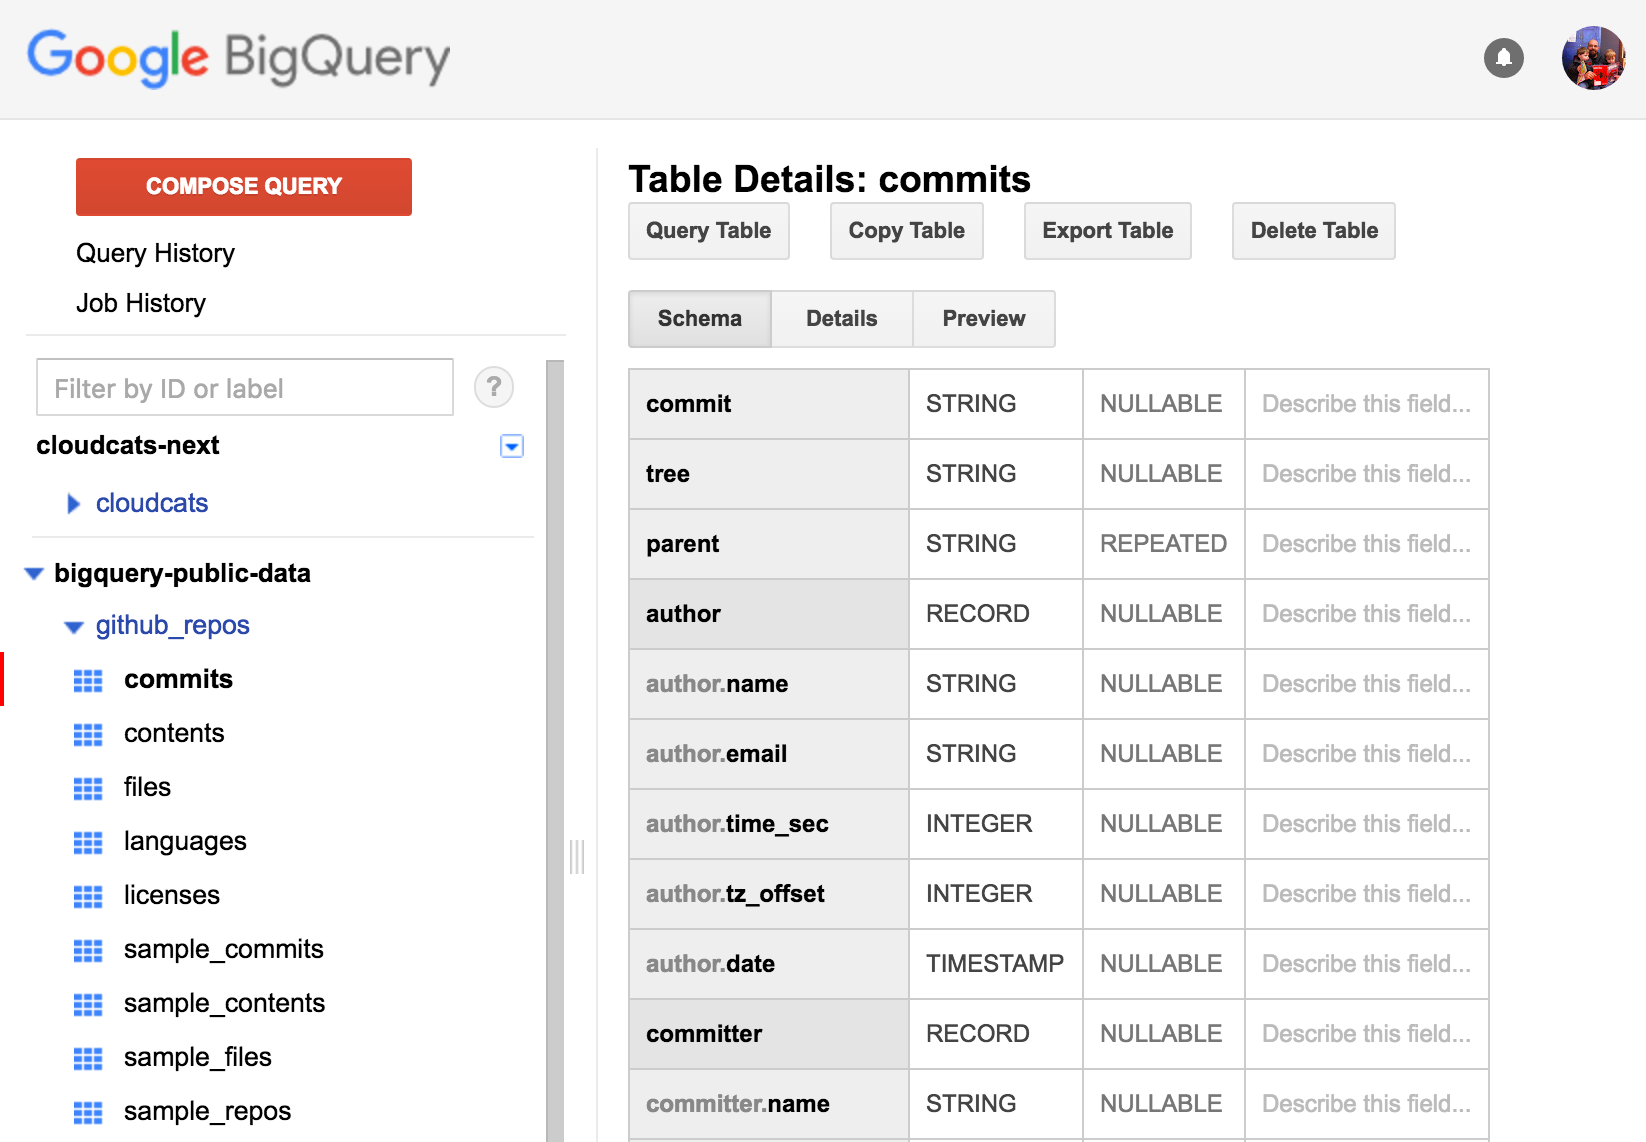Click the REPEATED mode cell
The height and width of the screenshot is (1142, 1646).
click(x=1164, y=544)
